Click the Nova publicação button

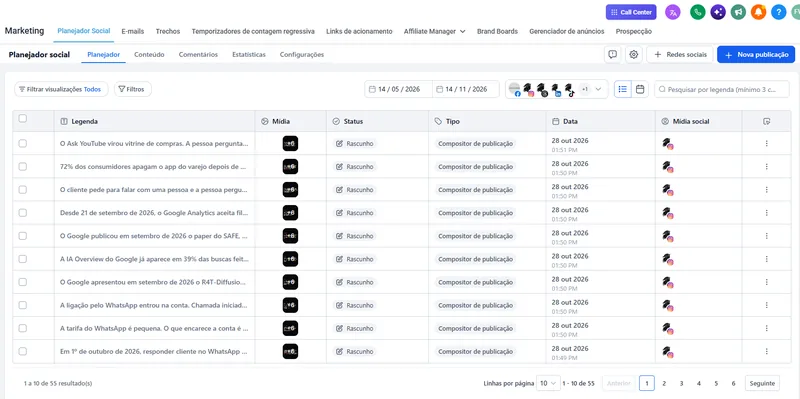(x=756, y=55)
